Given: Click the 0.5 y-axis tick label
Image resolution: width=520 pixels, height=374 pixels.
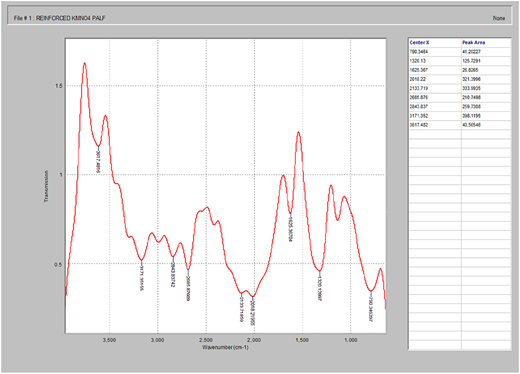Looking at the screenshot, I should (59, 264).
